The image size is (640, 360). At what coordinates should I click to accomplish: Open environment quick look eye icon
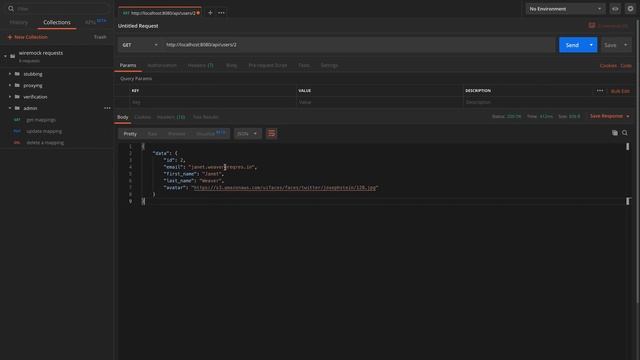click(615, 9)
